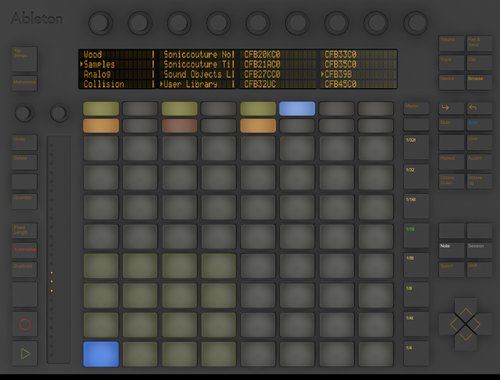500x380 pixels.
Task: Click the Quantize button
Action: coord(25,201)
